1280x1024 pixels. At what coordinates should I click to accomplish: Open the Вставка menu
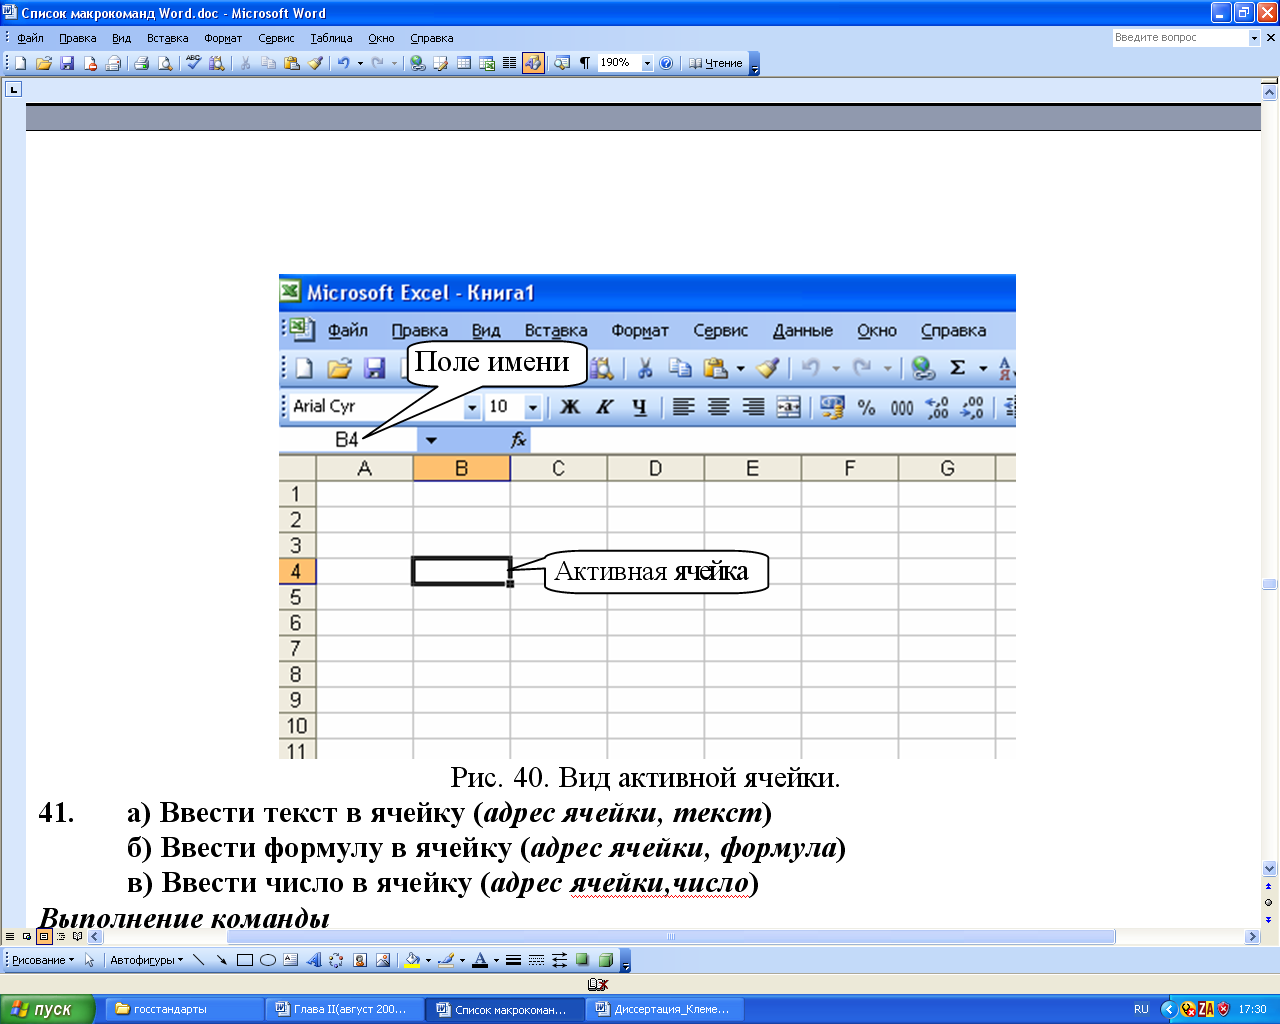tap(167, 38)
